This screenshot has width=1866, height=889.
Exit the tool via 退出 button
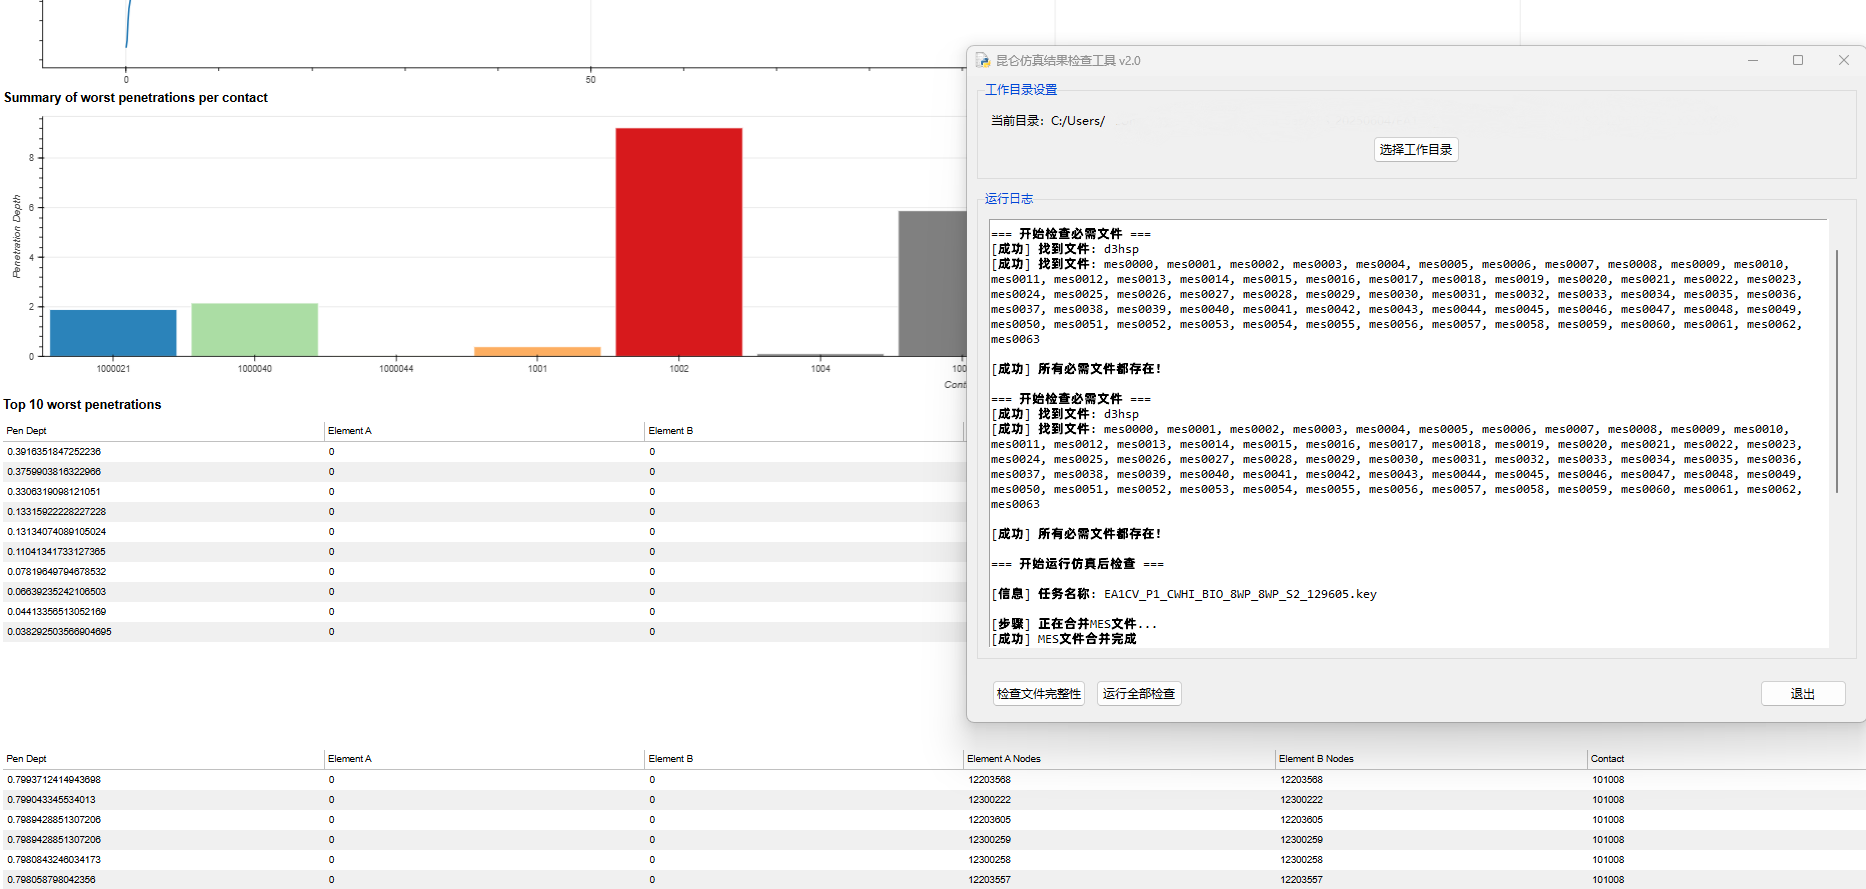click(1802, 694)
